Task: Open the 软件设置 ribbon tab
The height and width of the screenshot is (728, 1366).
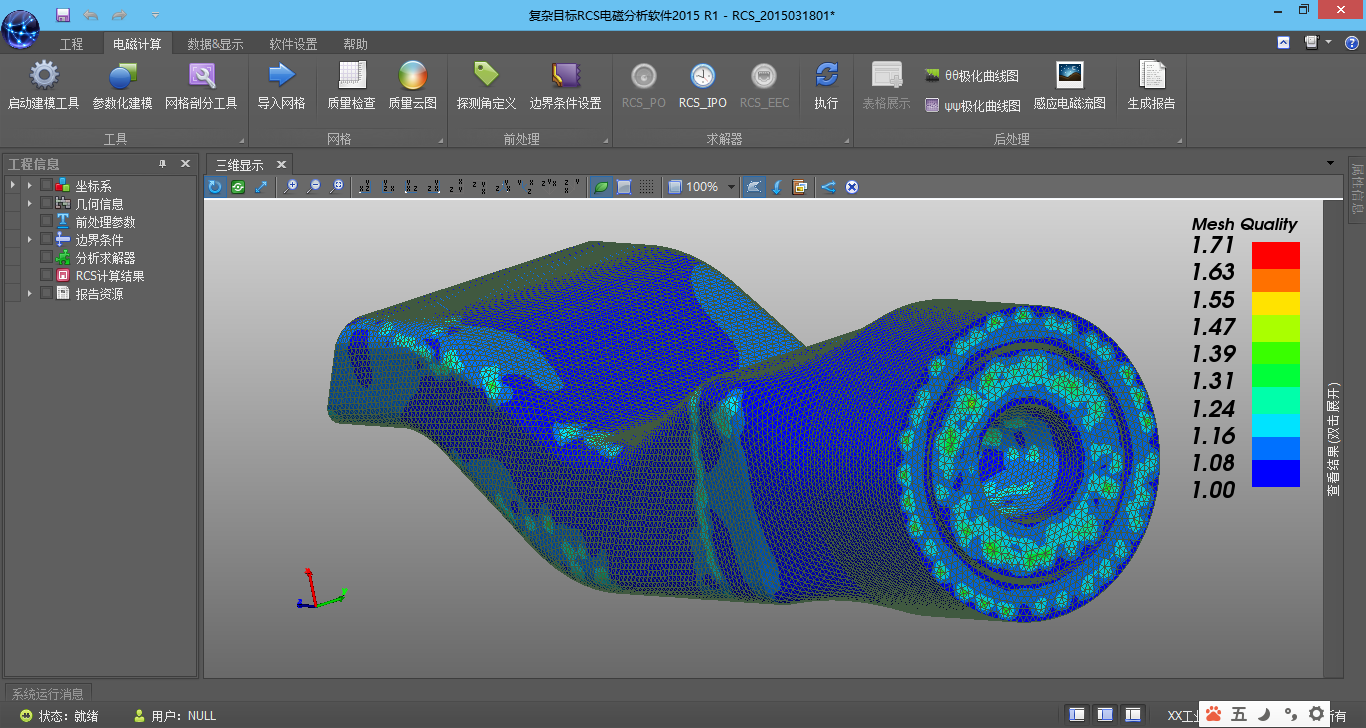Action: click(293, 44)
